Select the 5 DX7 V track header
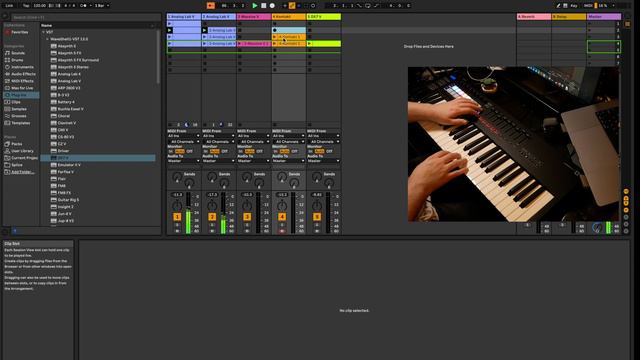The height and width of the screenshot is (360, 640). coord(324,17)
